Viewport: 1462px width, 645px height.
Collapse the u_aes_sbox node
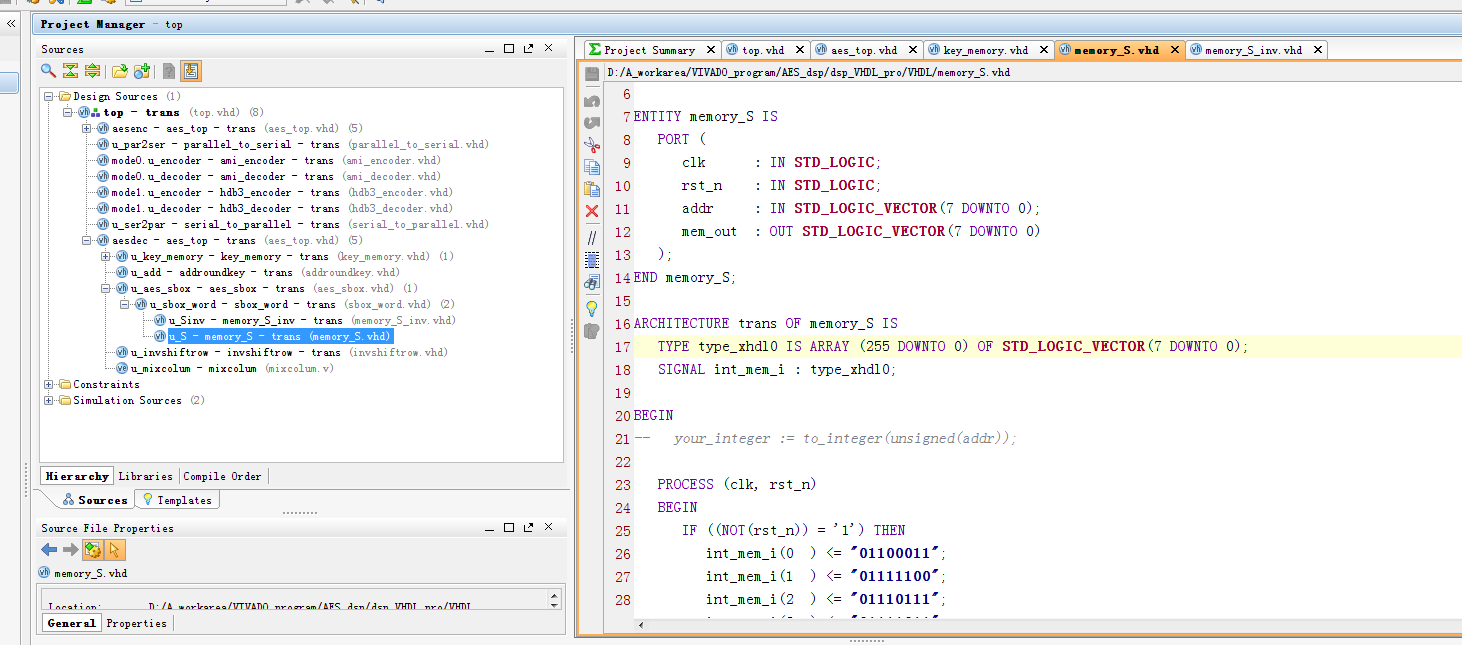pos(106,288)
